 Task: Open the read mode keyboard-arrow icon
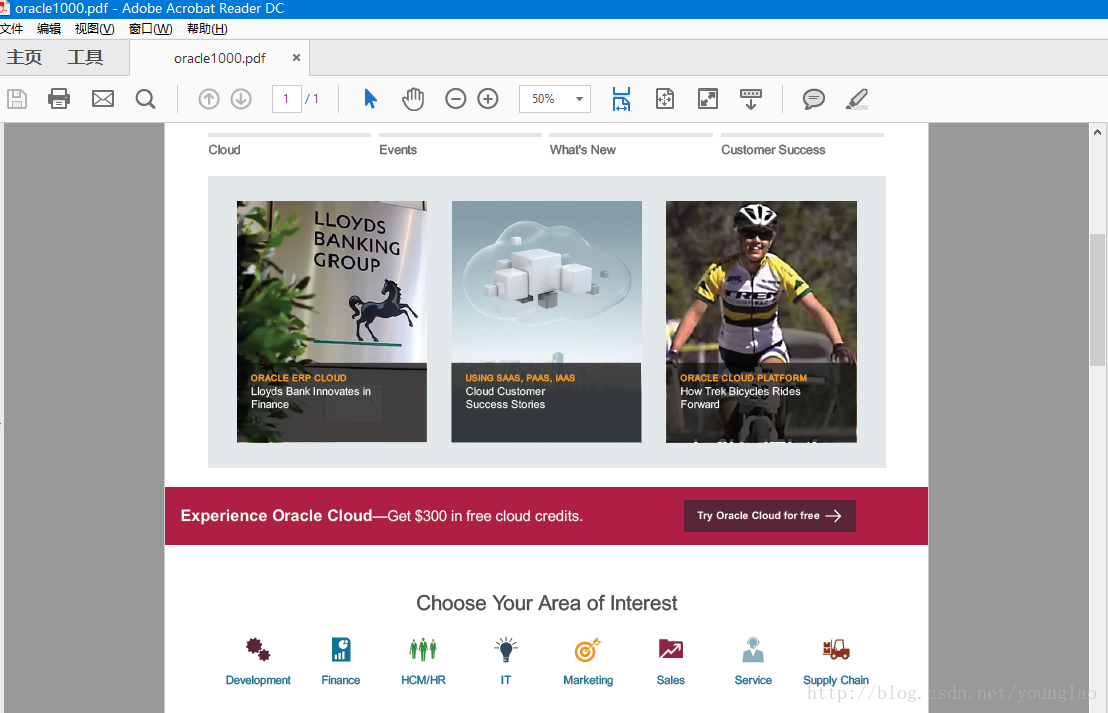(750, 99)
